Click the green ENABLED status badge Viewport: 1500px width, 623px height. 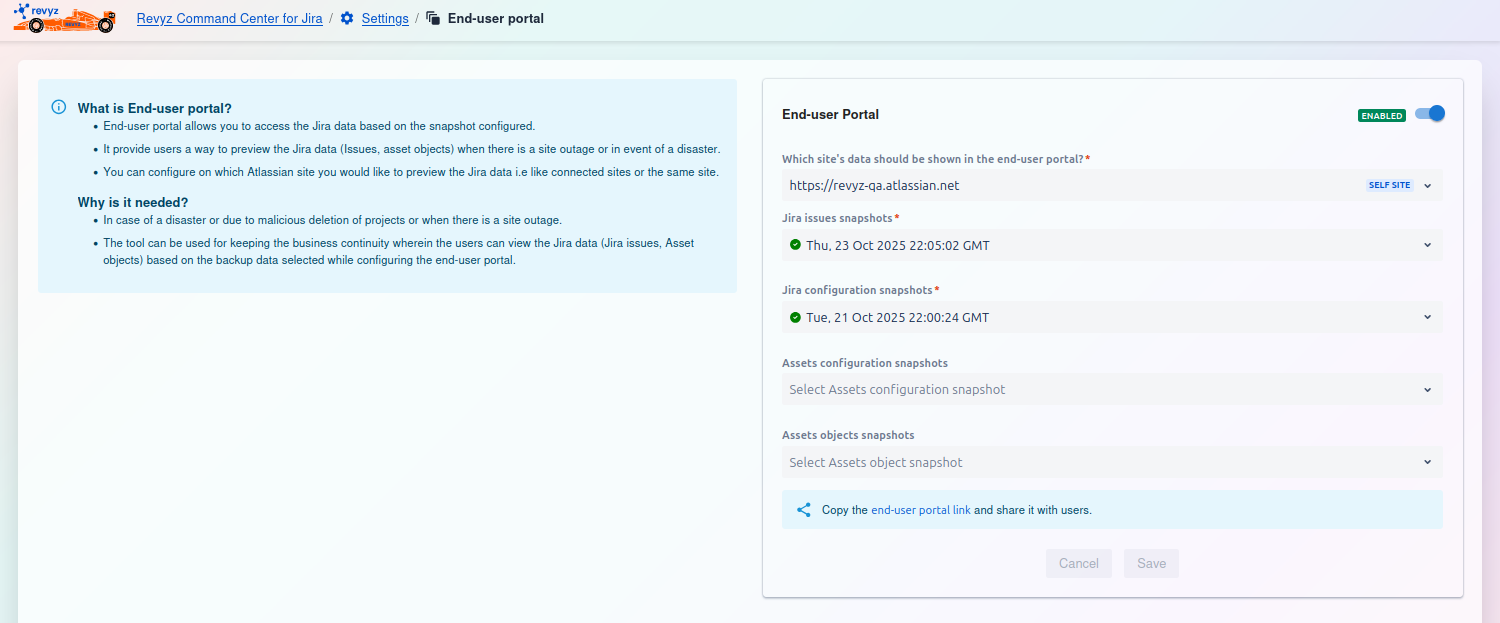[x=1381, y=115]
